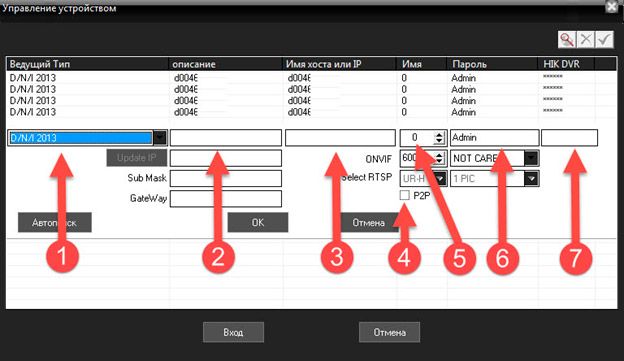
Task: Toggle the P2P checkbox
Action: pos(404,195)
